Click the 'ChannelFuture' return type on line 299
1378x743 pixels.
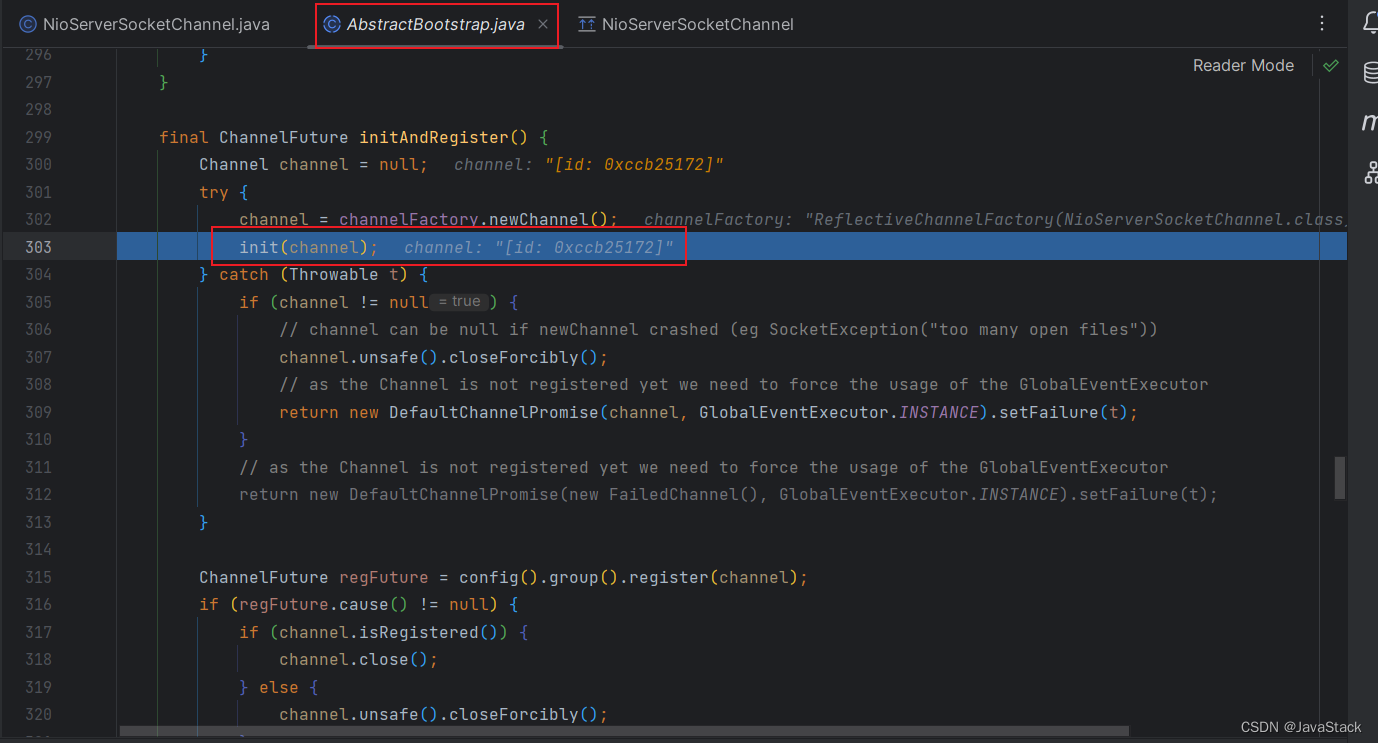(284, 137)
